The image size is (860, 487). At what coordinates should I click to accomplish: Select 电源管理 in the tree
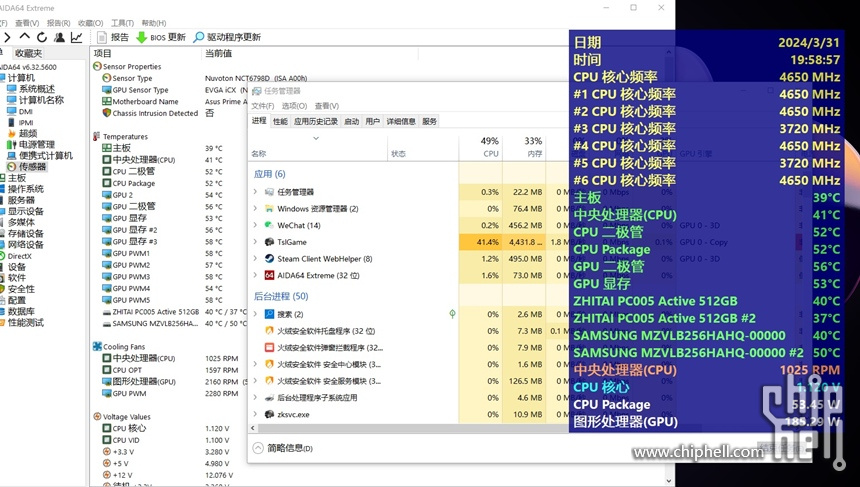coord(37,145)
